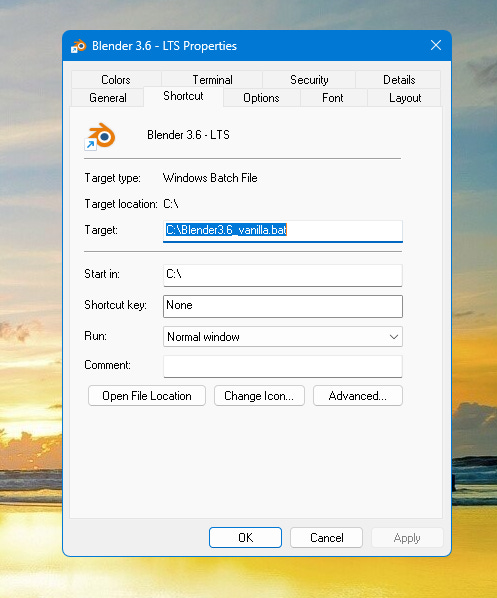This screenshot has height=598, width=497.
Task: Click the 'Blender 3.6 - LTS' name text
Action: pos(188,135)
